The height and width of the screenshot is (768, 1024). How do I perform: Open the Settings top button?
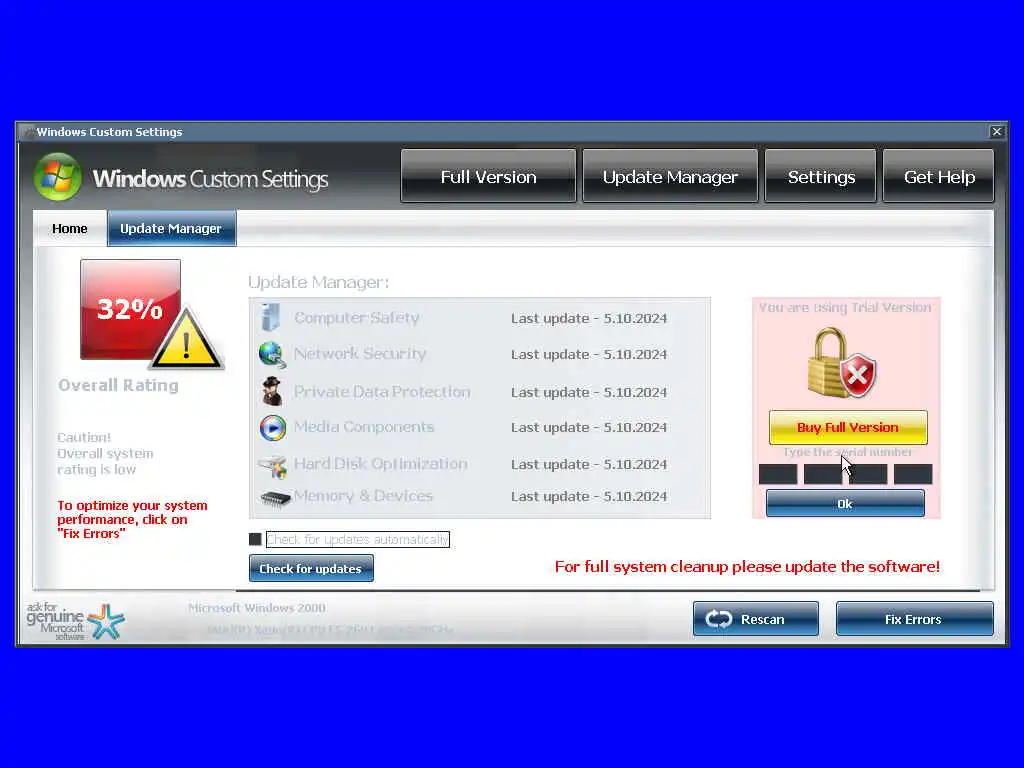[x=821, y=176]
